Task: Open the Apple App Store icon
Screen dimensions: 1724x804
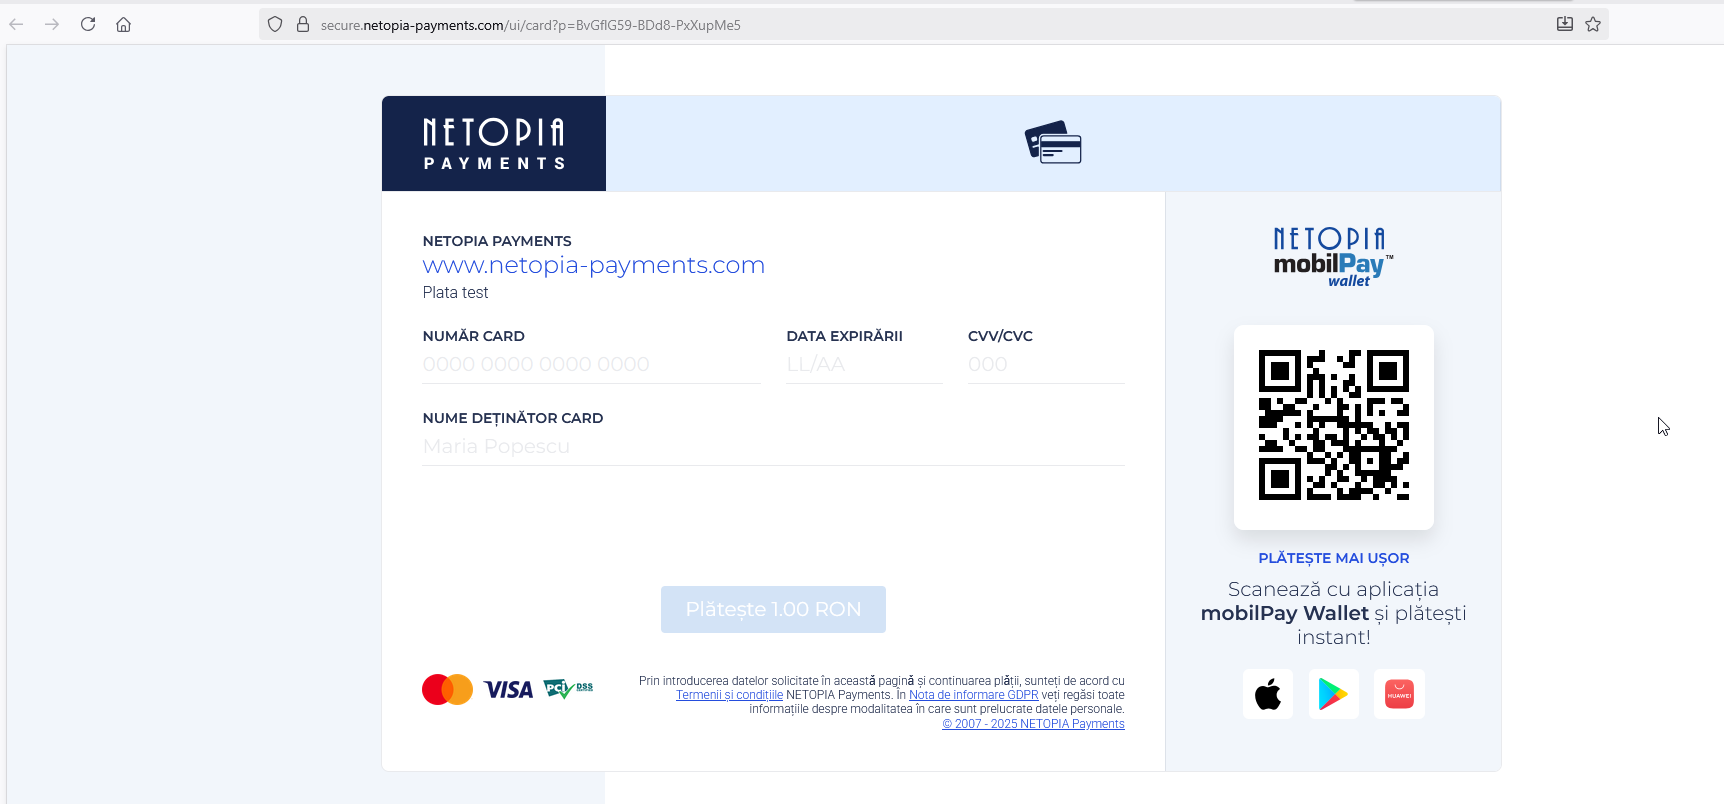Action: click(x=1268, y=694)
